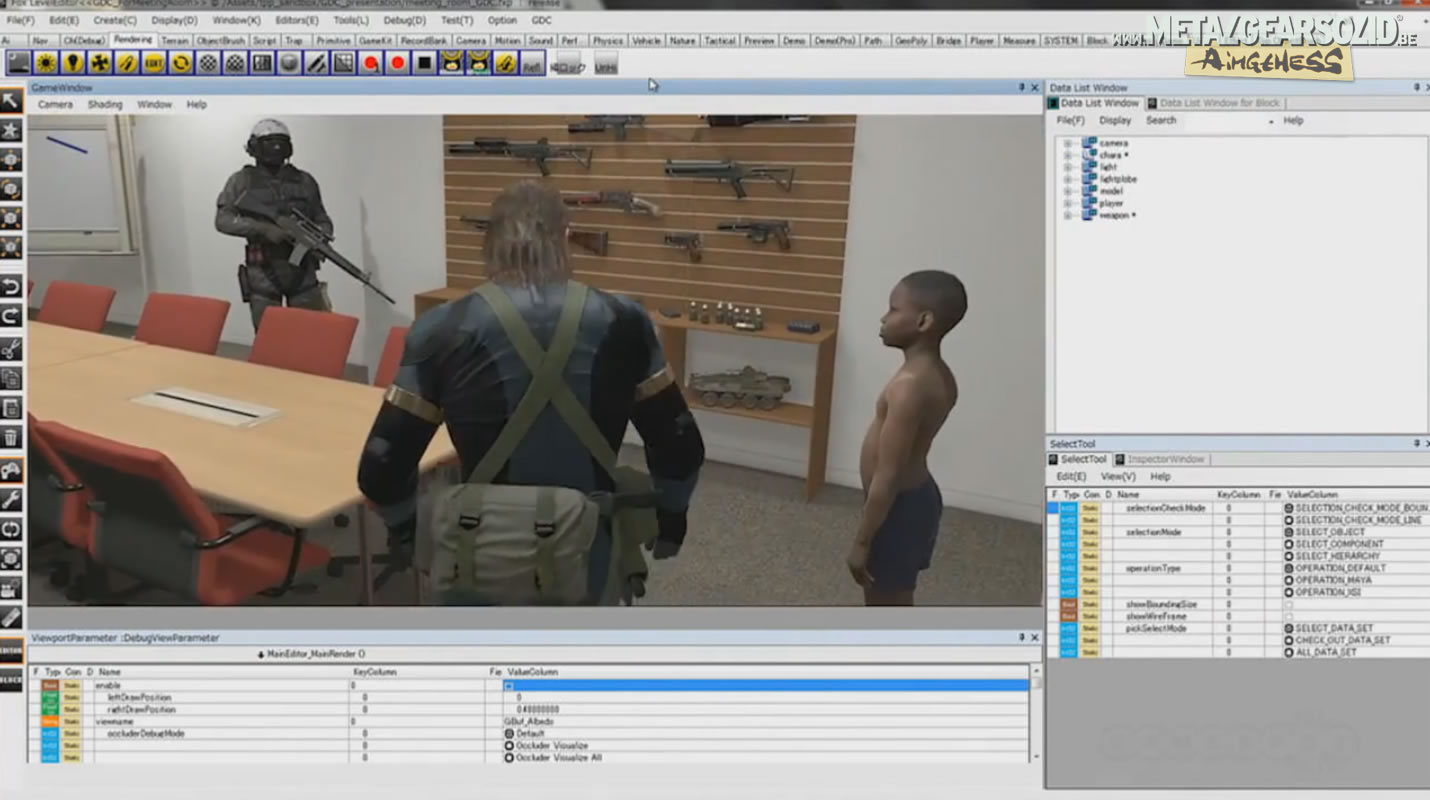Click the Refl toolbar button

click(x=533, y=63)
